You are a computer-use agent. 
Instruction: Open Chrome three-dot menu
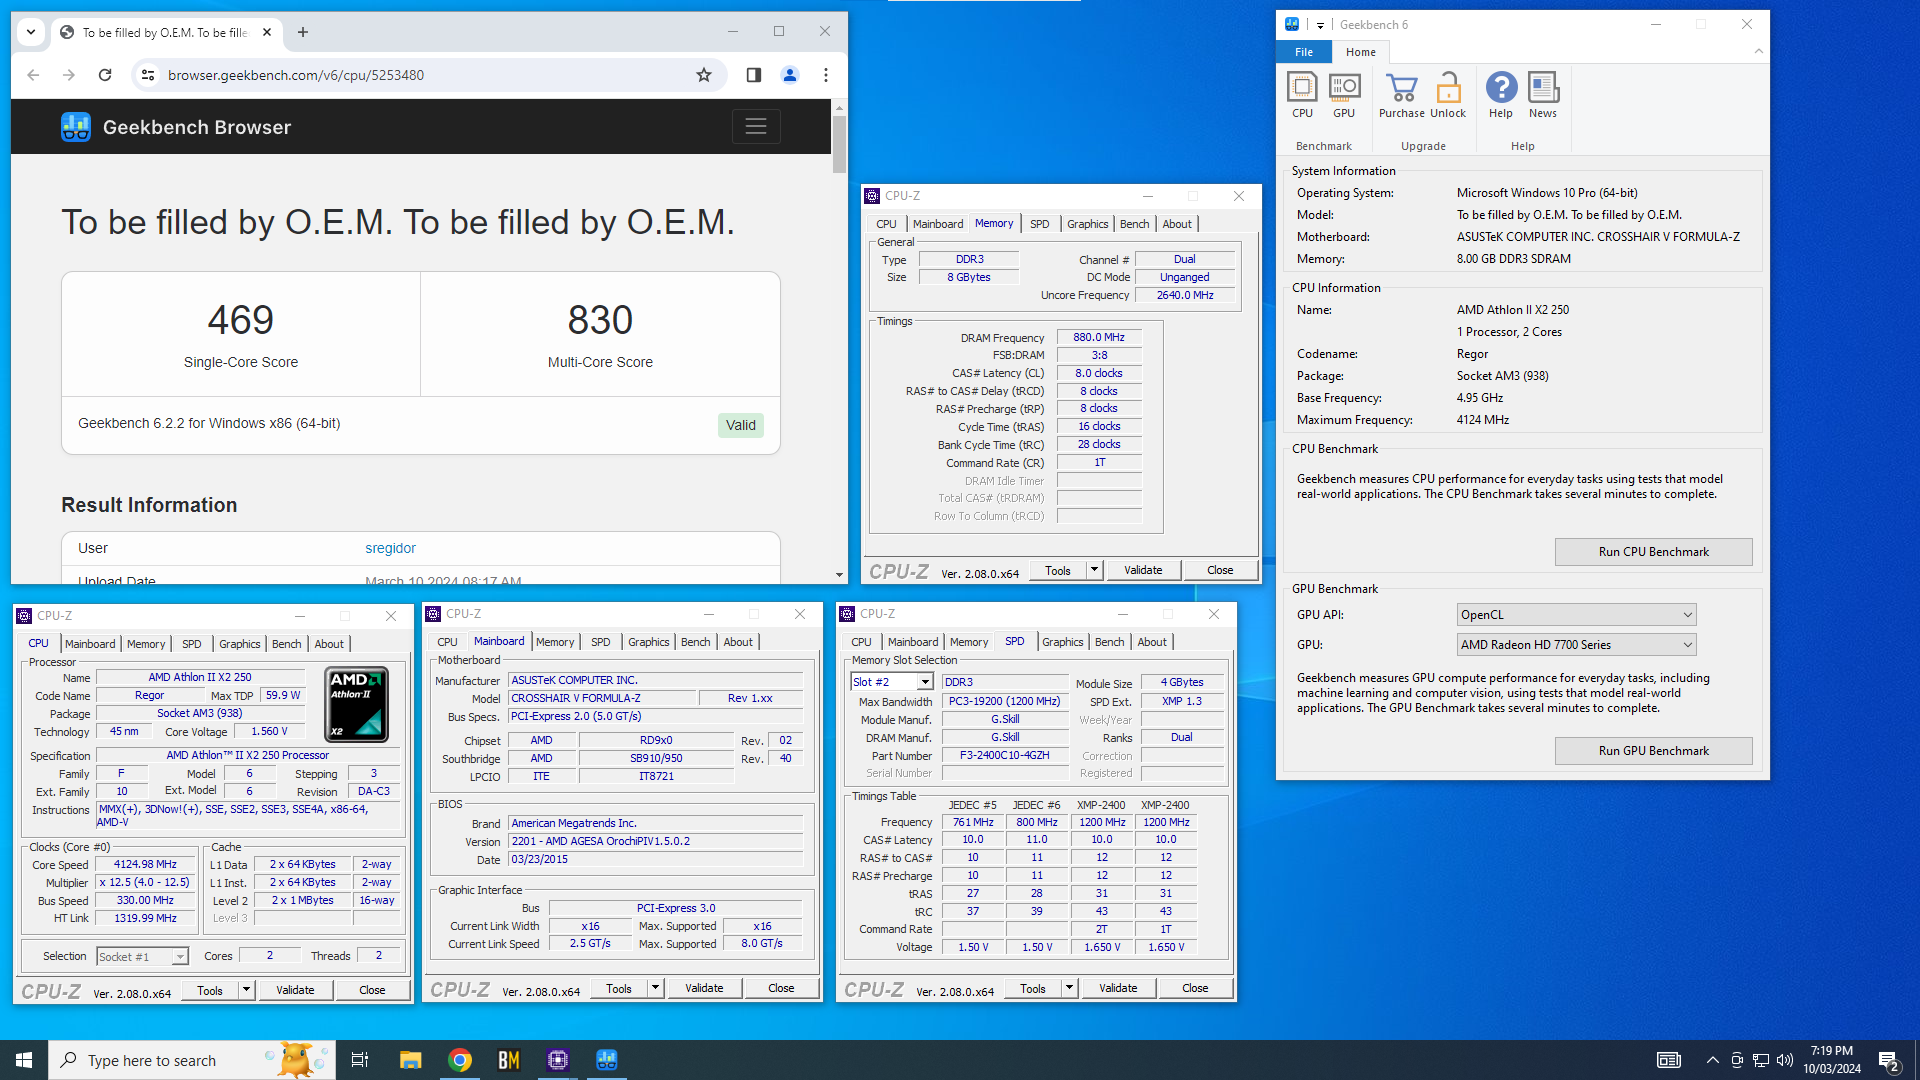(x=826, y=75)
